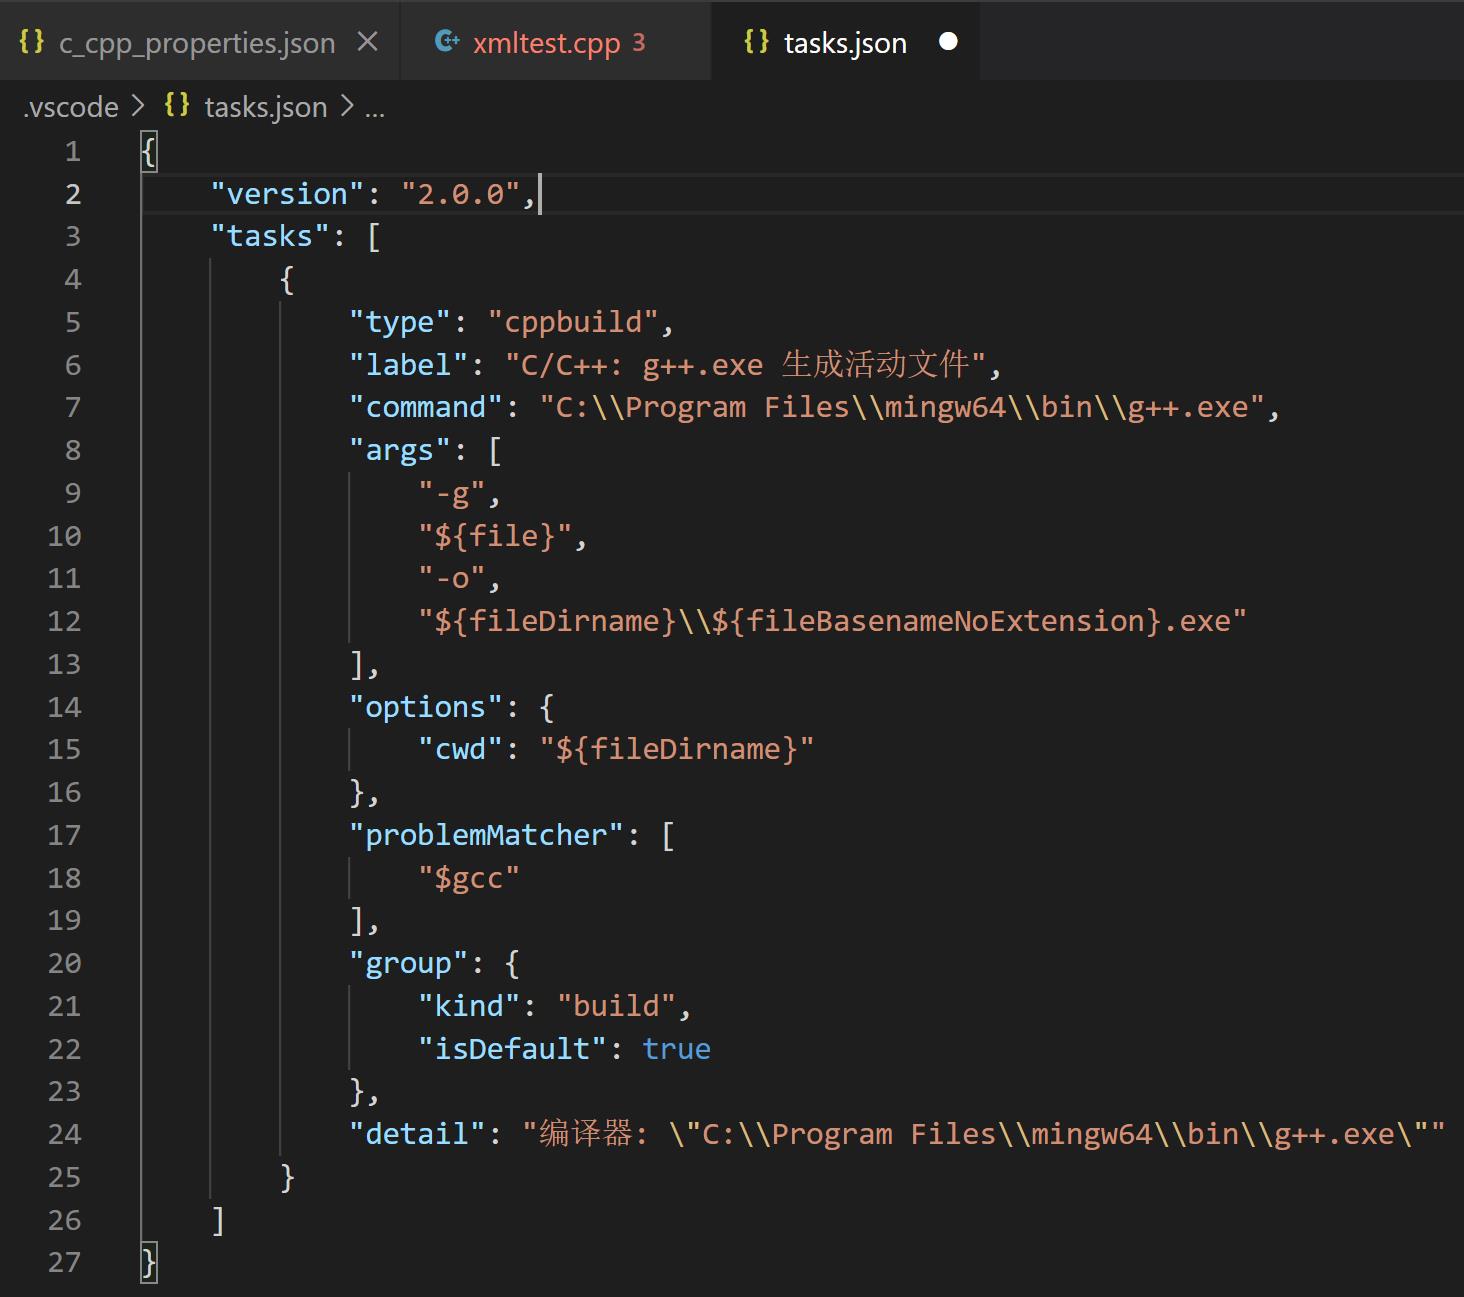Click the 编译器 detail string on line 24

tap(984, 1134)
